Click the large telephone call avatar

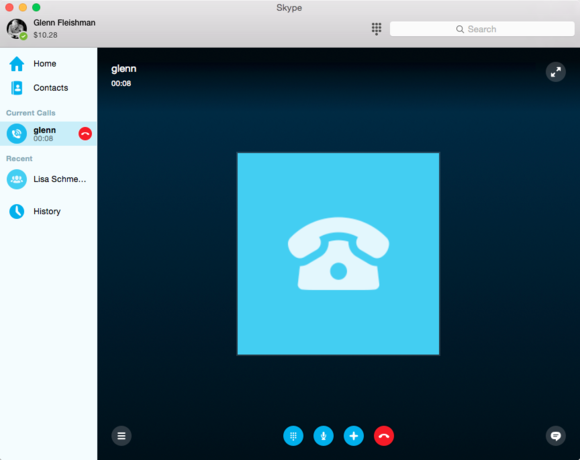click(338, 254)
